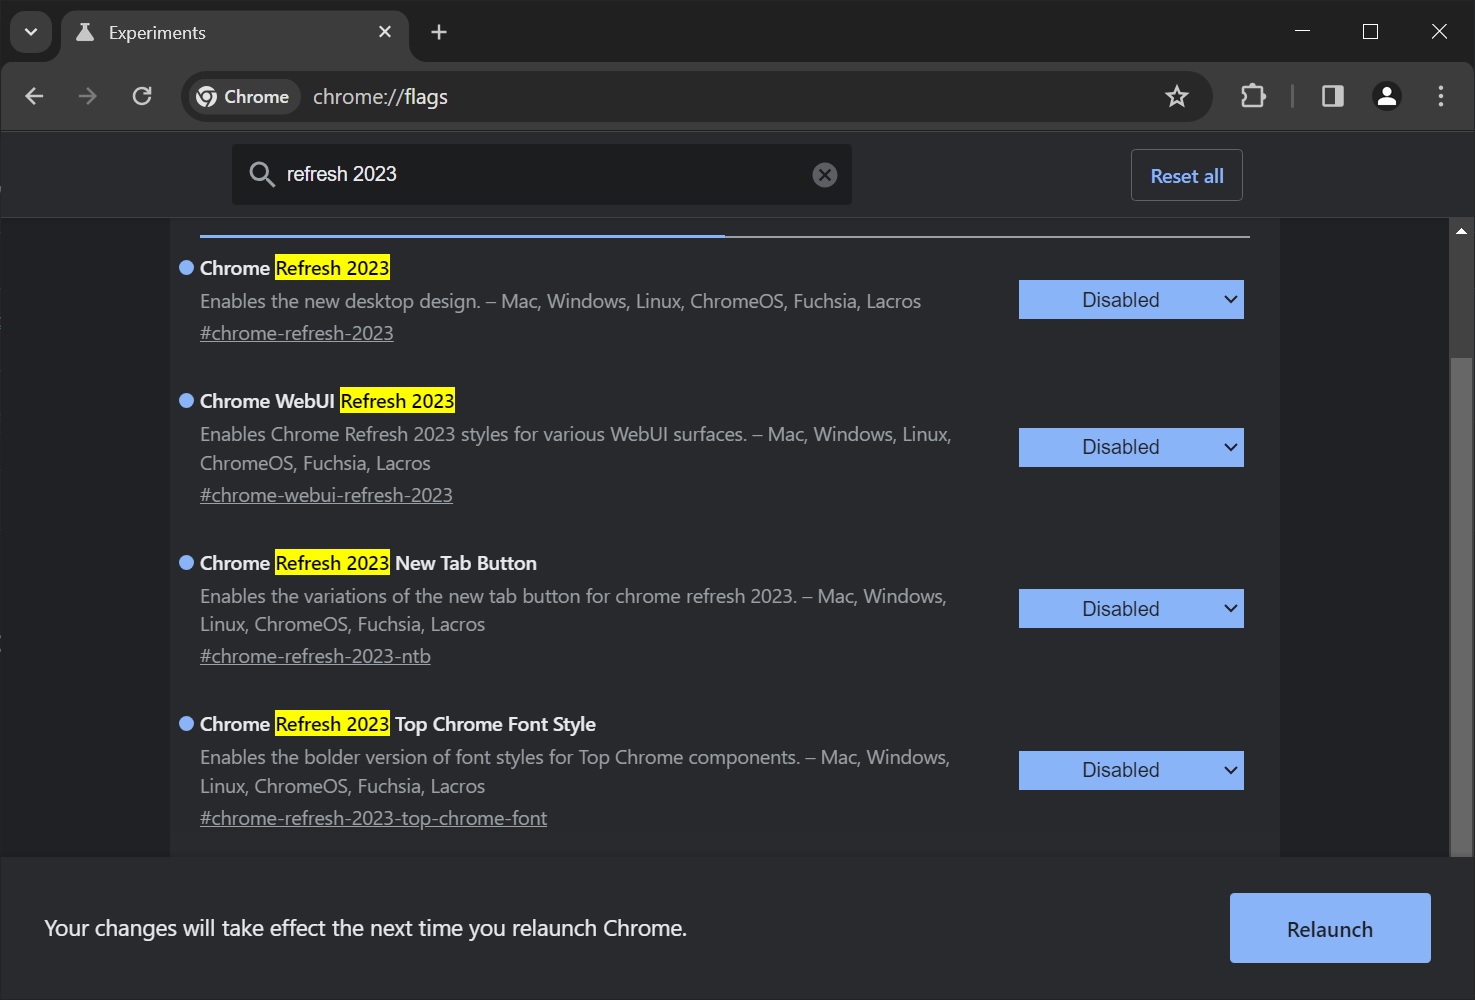Open a new tab with plus button
The width and height of the screenshot is (1475, 1000).
(x=439, y=32)
